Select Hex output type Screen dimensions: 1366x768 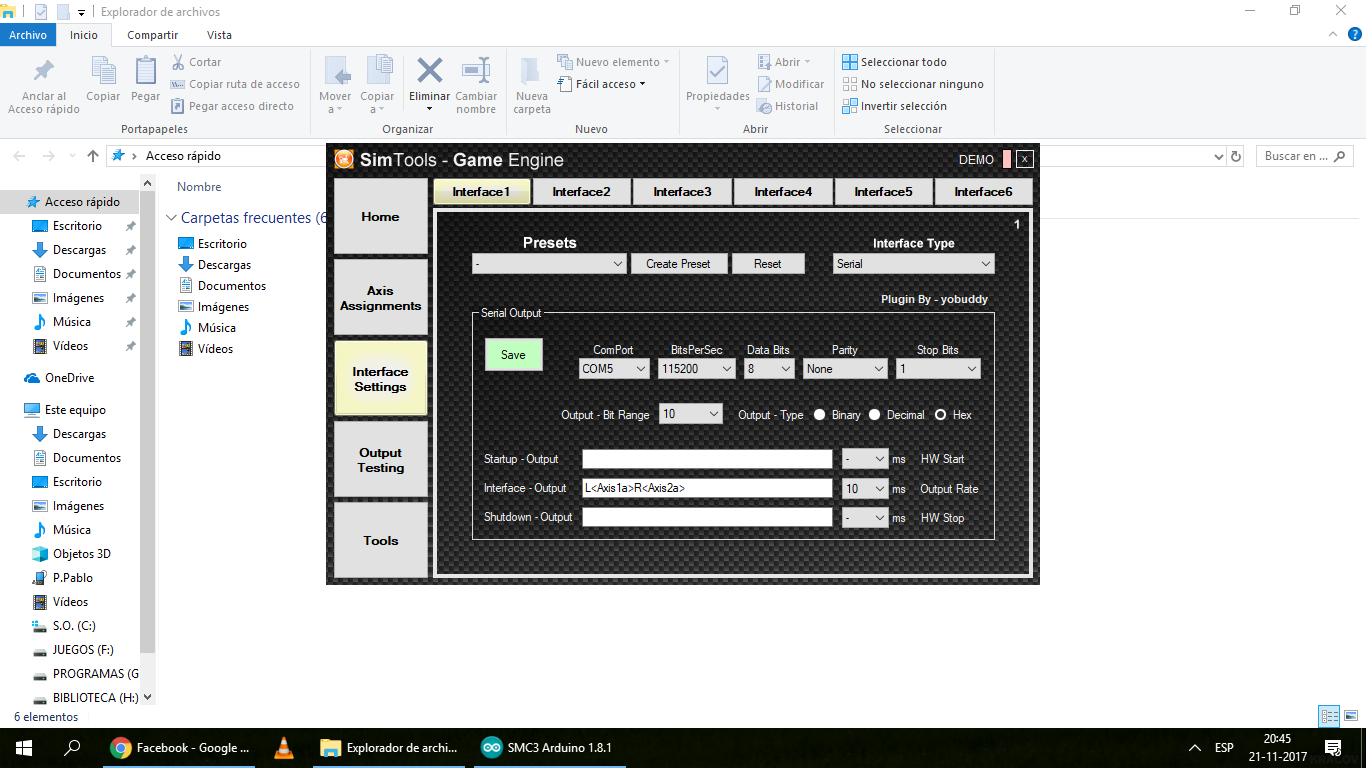(x=940, y=414)
